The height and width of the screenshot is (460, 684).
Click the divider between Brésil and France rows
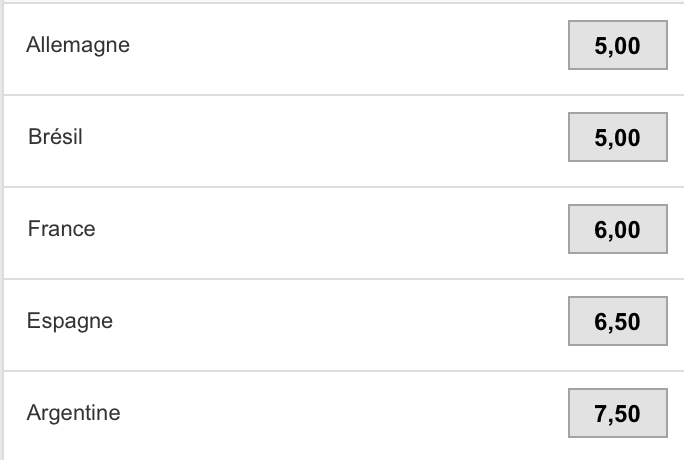click(x=344, y=187)
